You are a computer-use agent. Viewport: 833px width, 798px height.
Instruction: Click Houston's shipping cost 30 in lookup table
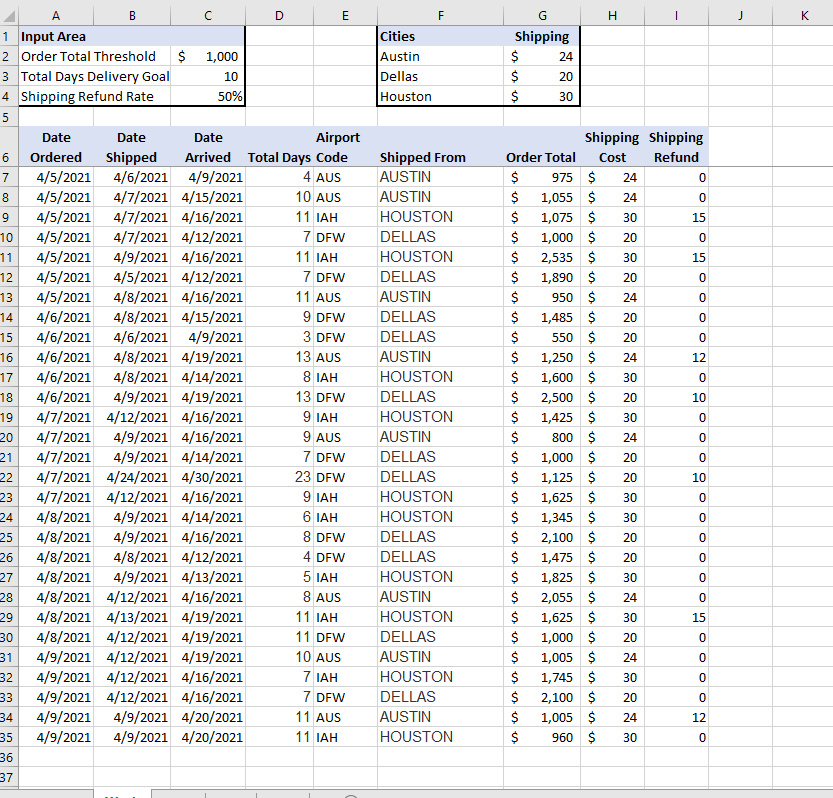(542, 97)
